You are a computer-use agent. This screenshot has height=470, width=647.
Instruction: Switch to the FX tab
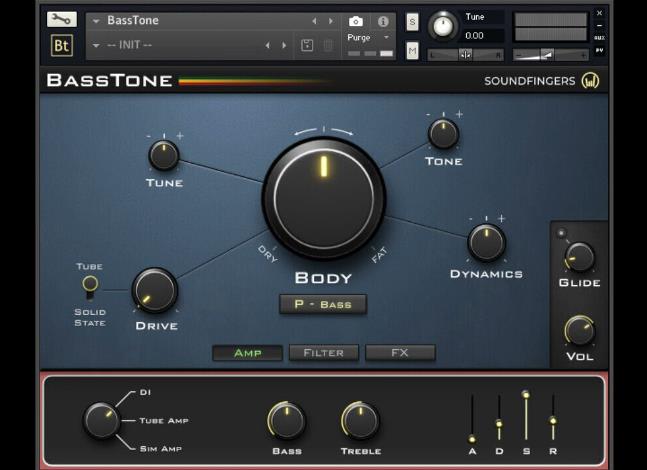pyautogui.click(x=400, y=353)
